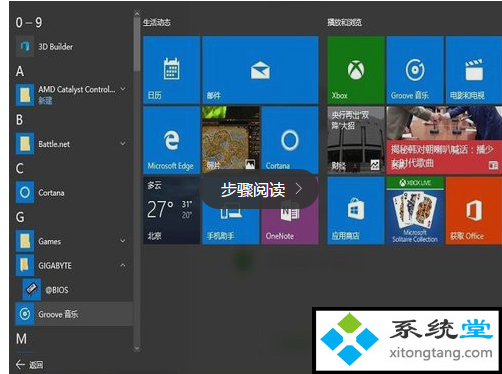Open the 日历 calendar tile
Screen dimensions: 502x374
tap(171, 70)
